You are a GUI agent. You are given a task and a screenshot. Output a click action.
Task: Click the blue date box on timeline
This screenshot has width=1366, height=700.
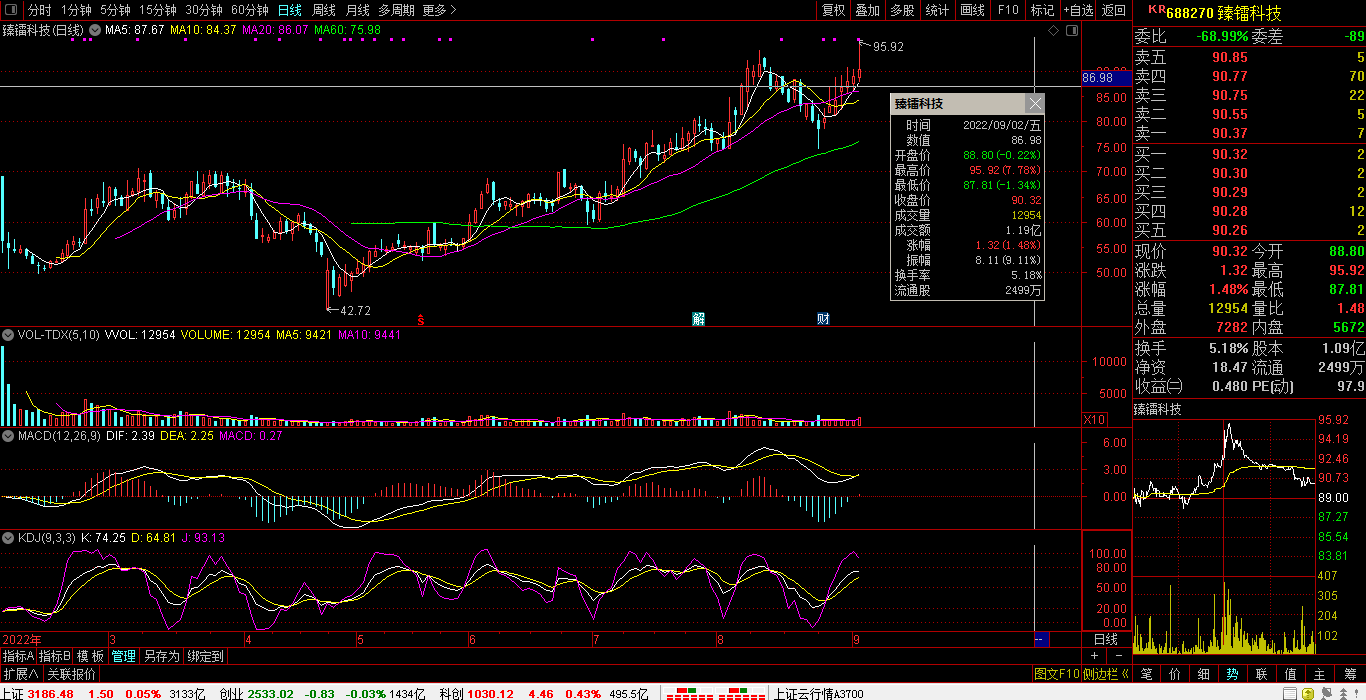coord(1040,639)
